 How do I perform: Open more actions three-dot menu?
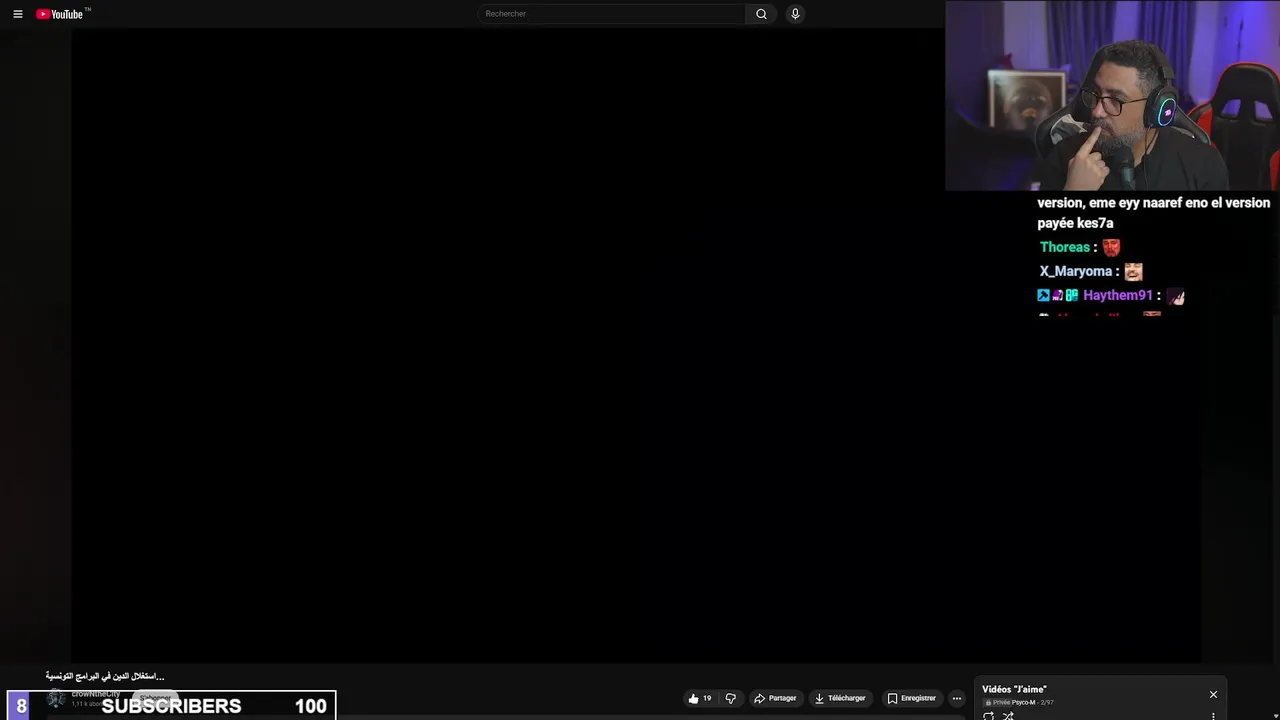(957, 698)
